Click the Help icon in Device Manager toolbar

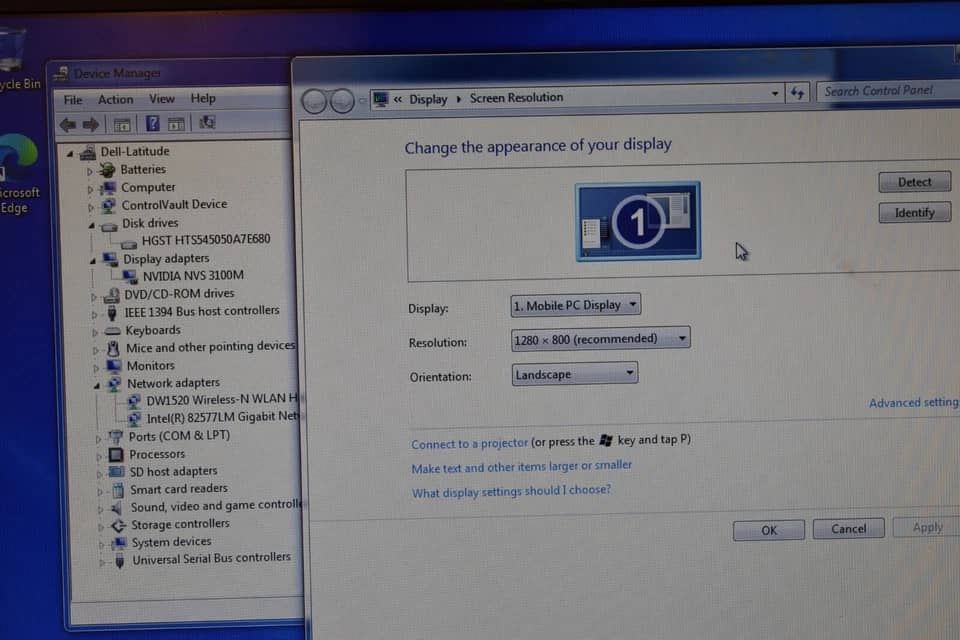152,124
